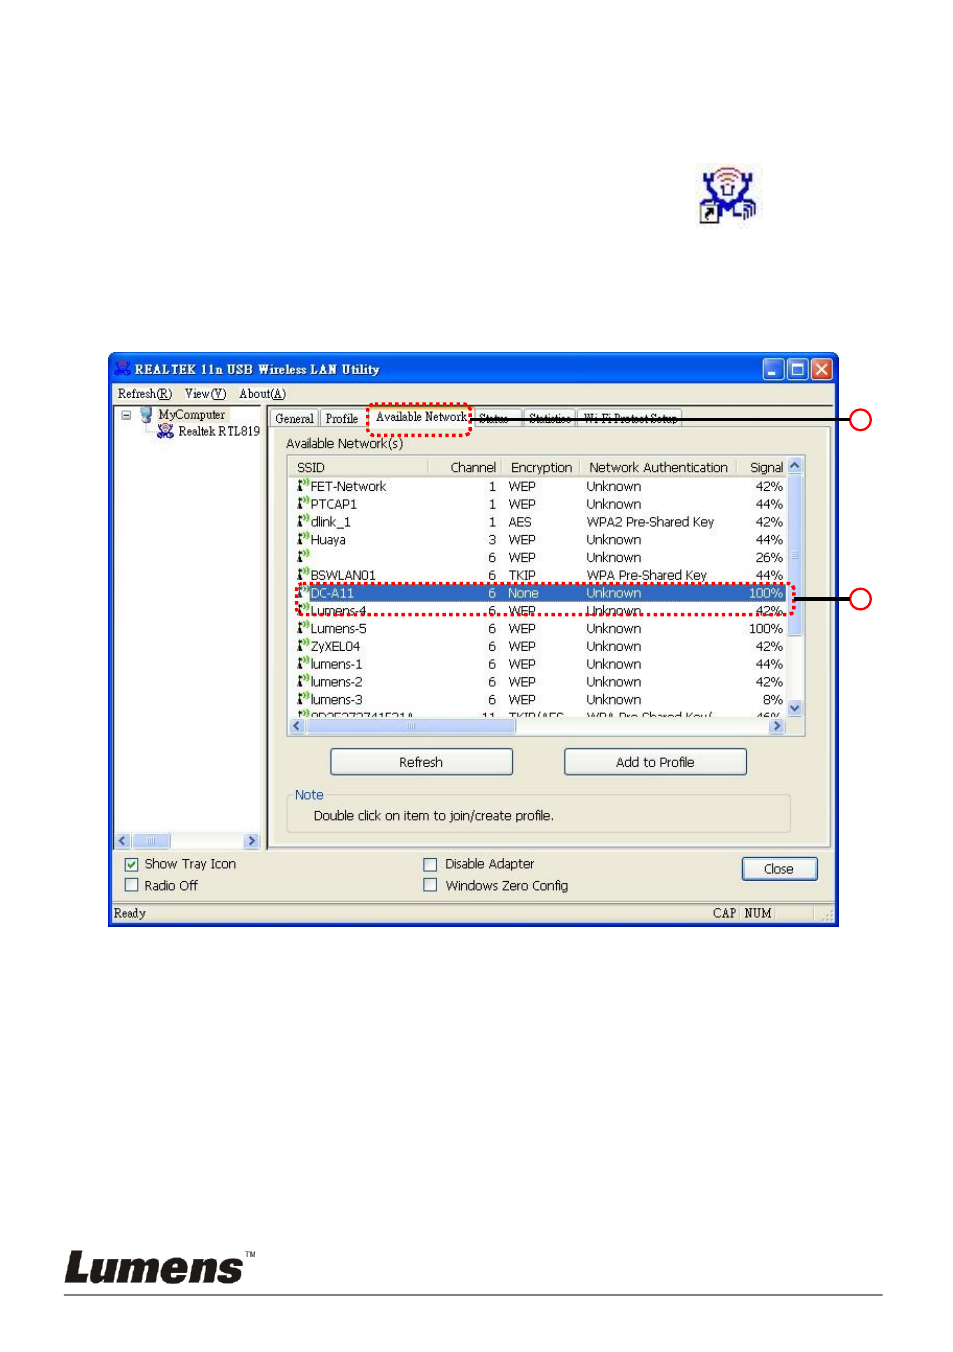Select the FET-Network SSID entry
The width and height of the screenshot is (953, 1352).
click(x=348, y=486)
